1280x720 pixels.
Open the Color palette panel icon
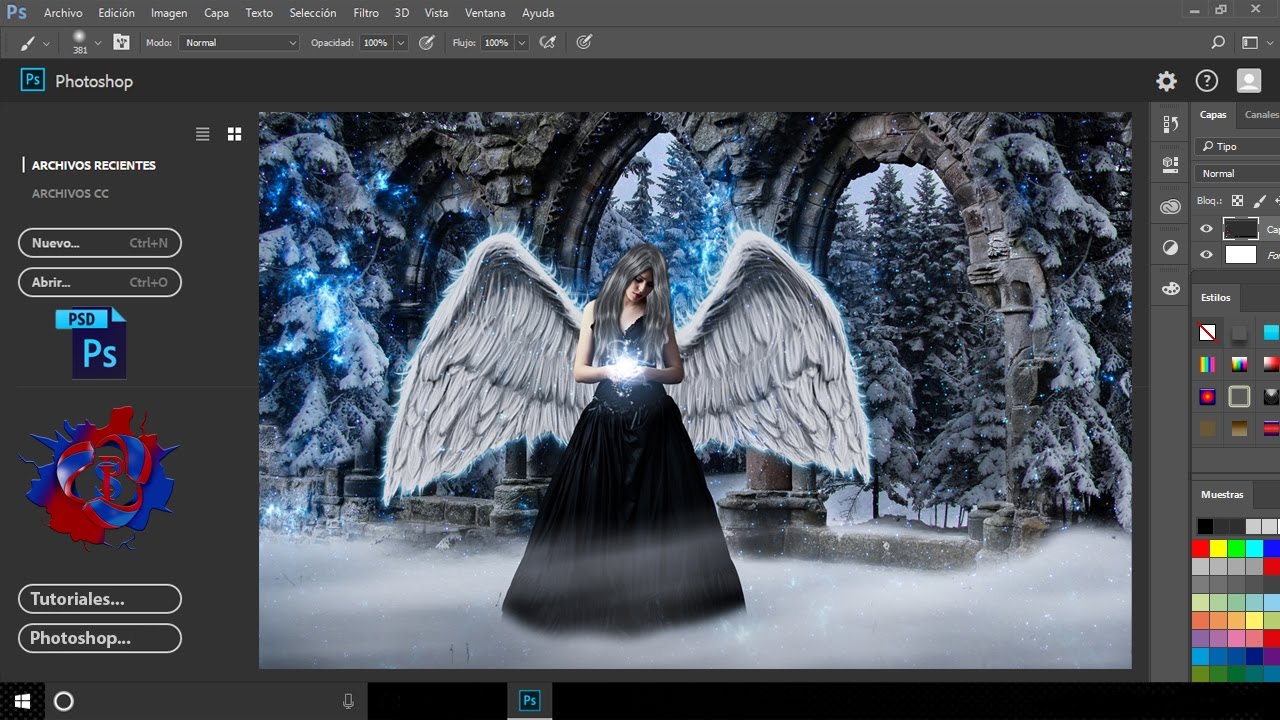[1170, 289]
